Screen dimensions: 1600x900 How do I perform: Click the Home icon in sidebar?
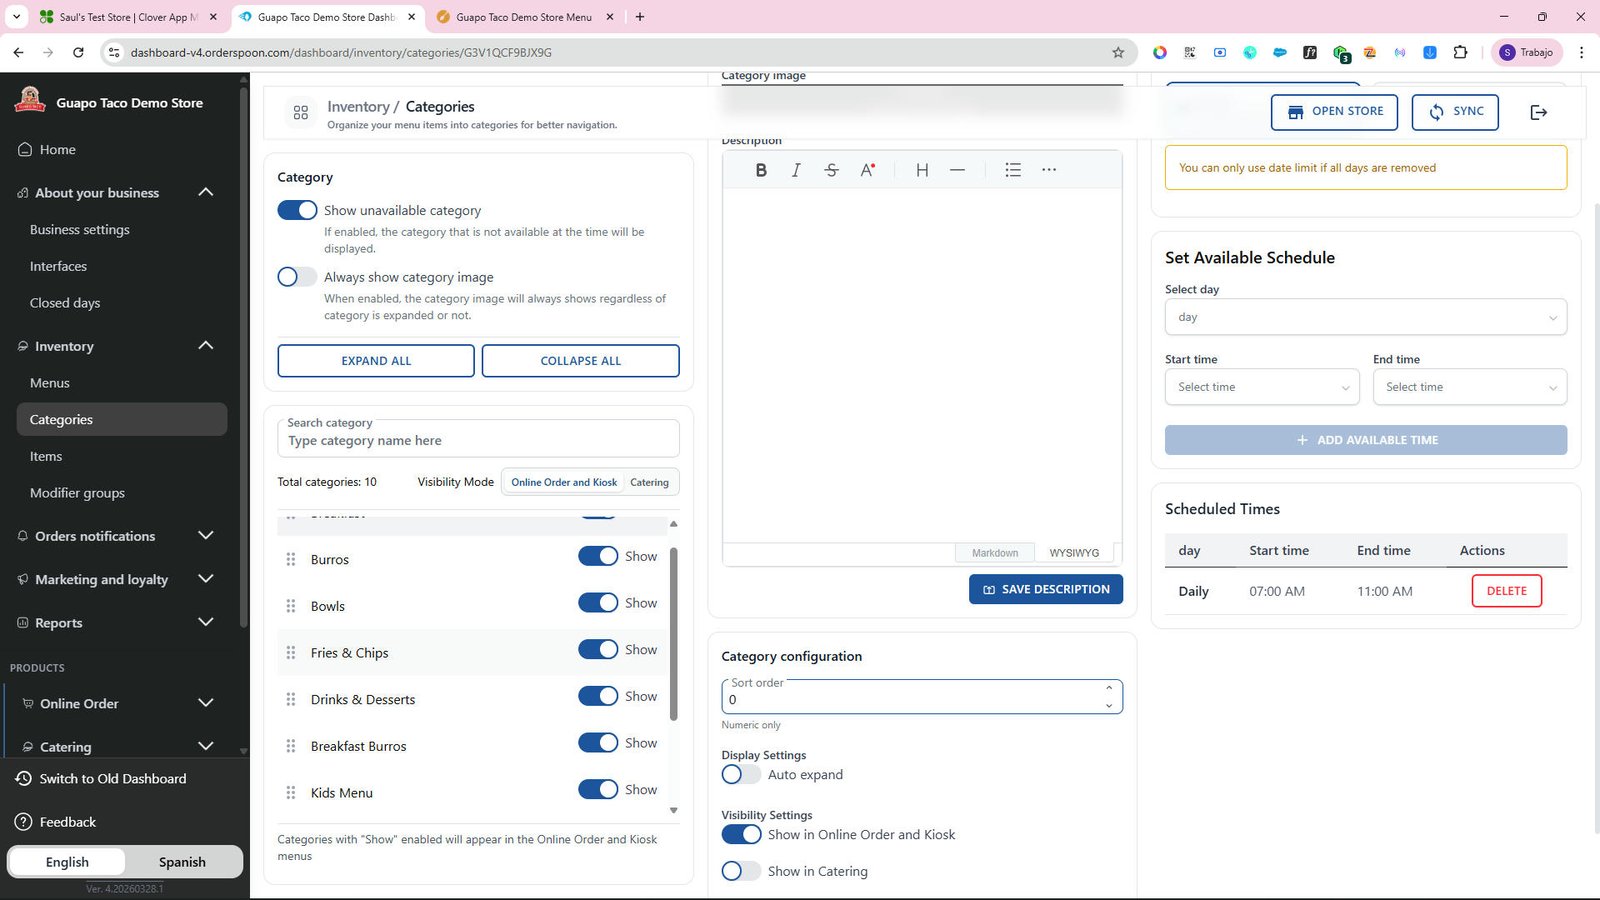click(25, 149)
